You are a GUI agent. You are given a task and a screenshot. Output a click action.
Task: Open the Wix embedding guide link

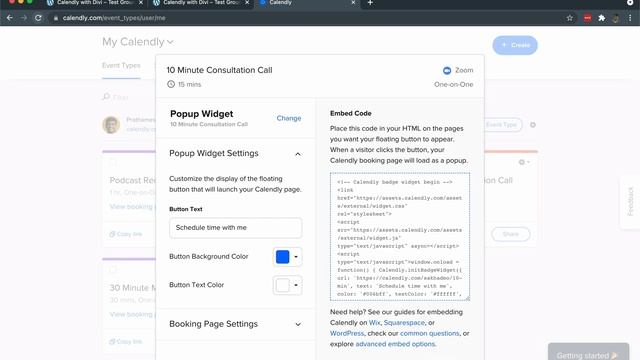click(x=374, y=322)
